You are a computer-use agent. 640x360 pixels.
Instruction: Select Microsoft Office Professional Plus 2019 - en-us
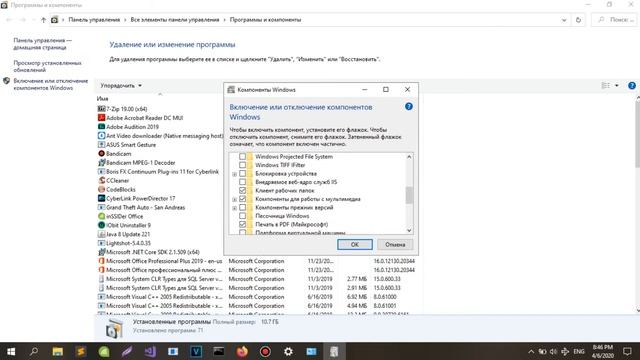[x=164, y=261]
